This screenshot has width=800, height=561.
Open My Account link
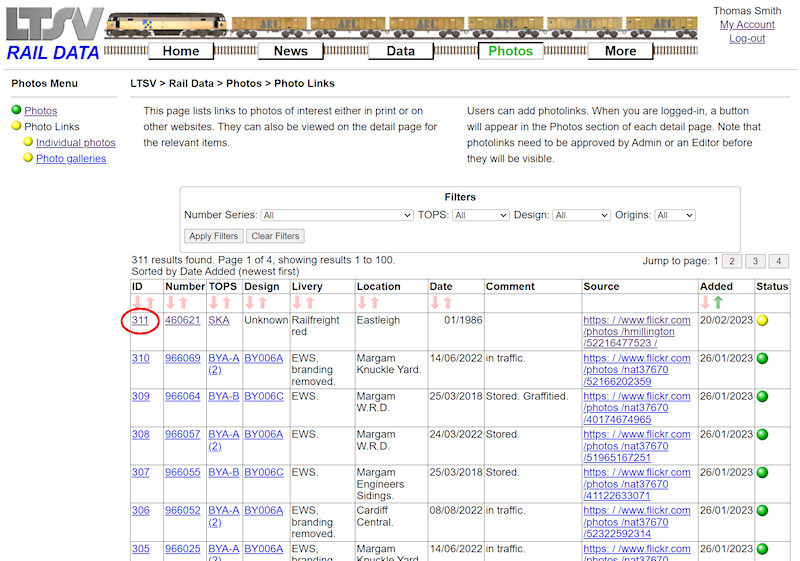click(747, 24)
